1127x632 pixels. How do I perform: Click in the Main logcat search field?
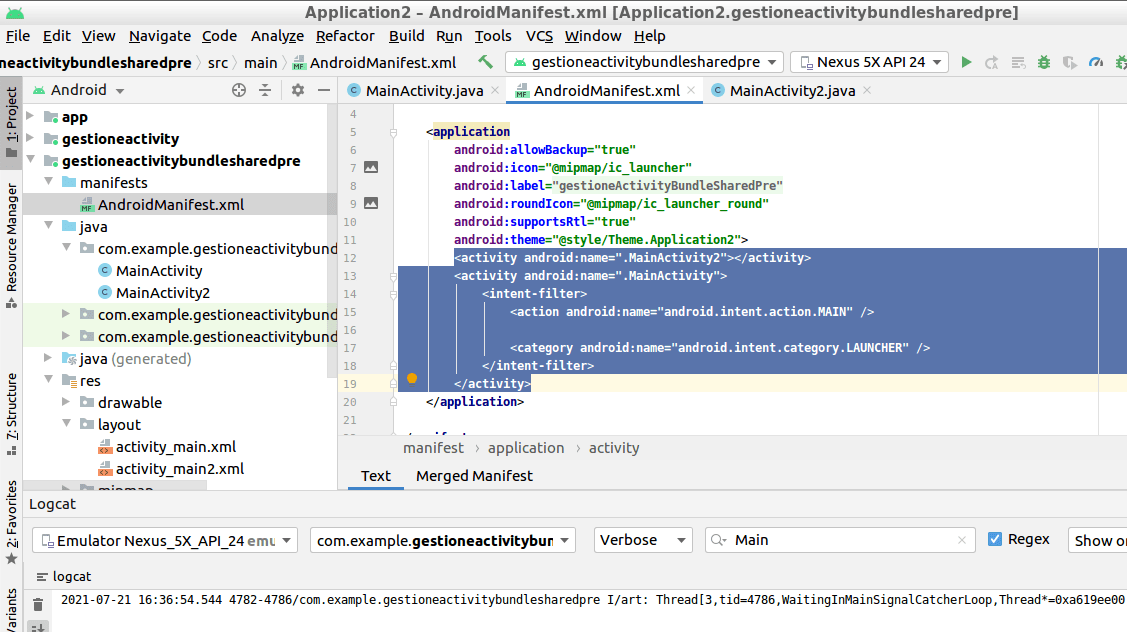841,540
